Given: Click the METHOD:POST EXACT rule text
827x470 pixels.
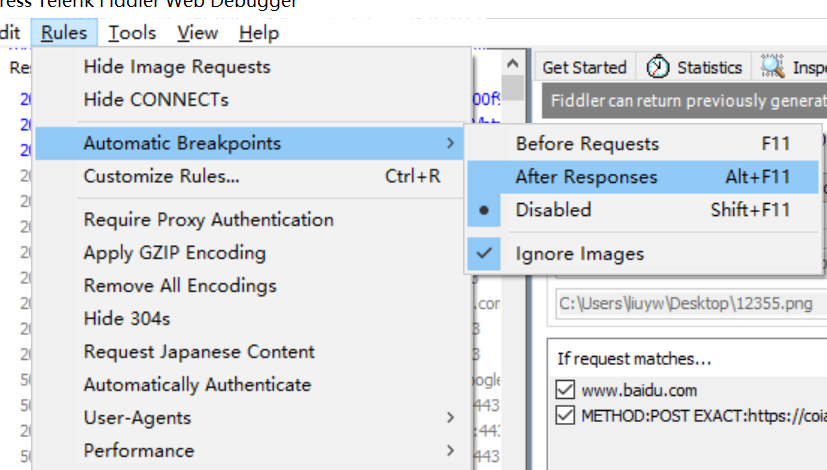Looking at the screenshot, I should pyautogui.click(x=704, y=416).
